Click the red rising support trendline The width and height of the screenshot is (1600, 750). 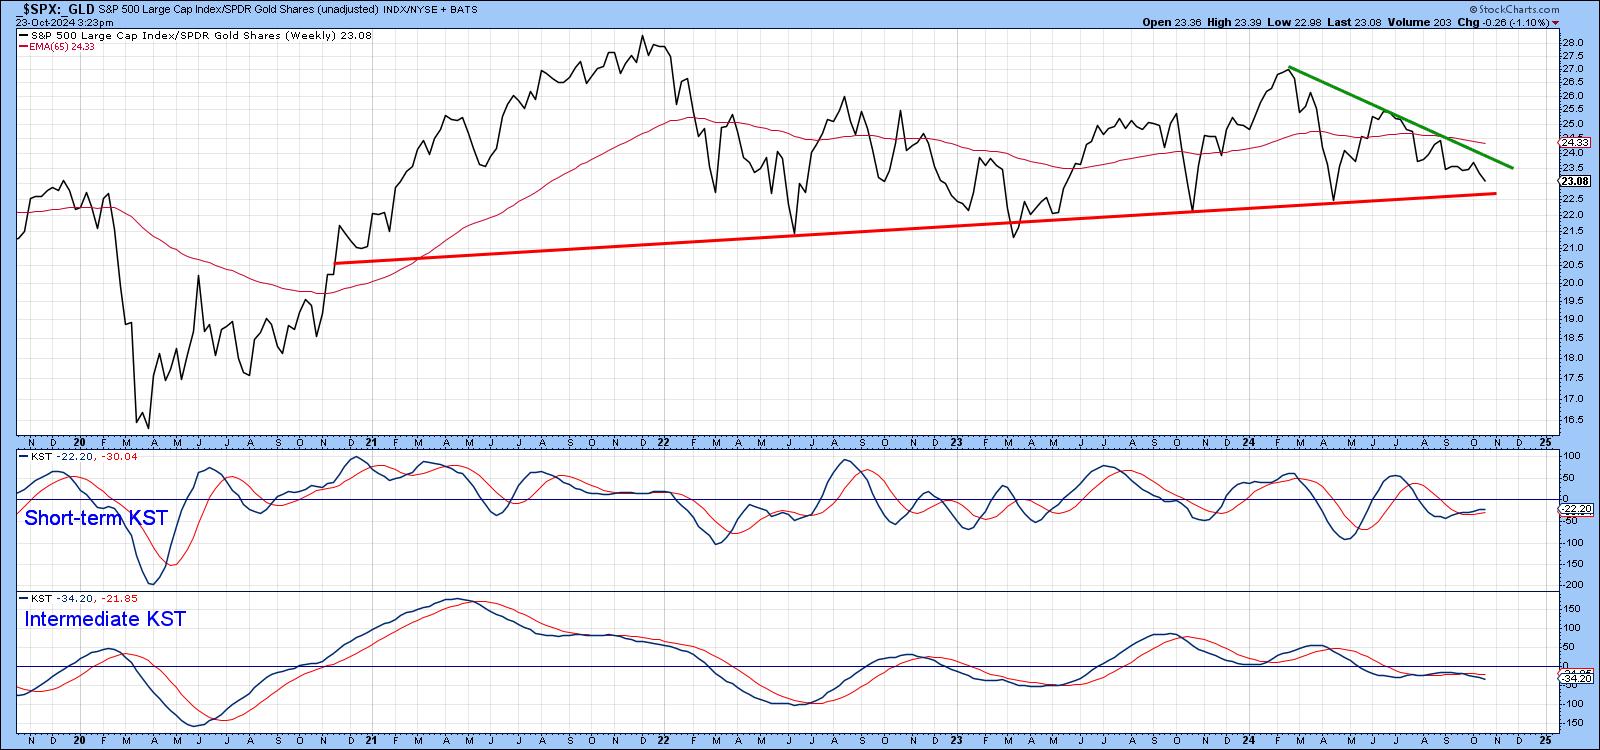coord(914,228)
